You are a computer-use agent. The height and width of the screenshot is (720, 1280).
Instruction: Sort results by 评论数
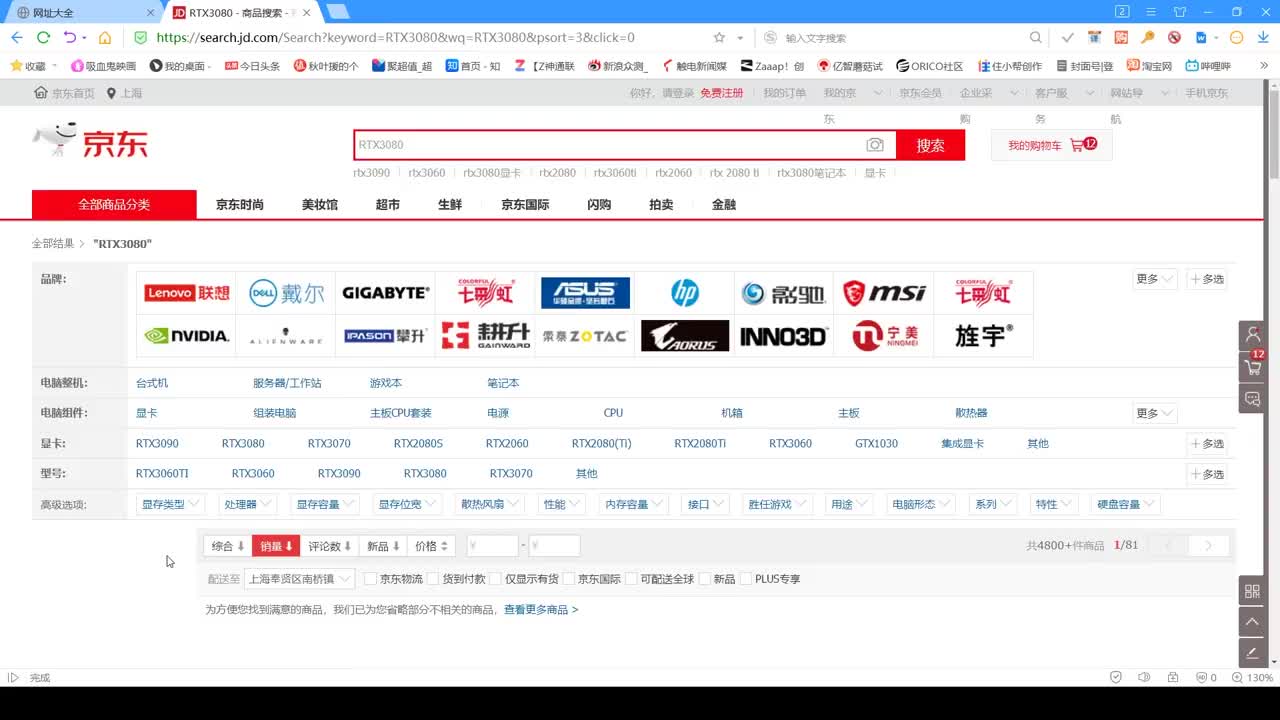(329, 546)
